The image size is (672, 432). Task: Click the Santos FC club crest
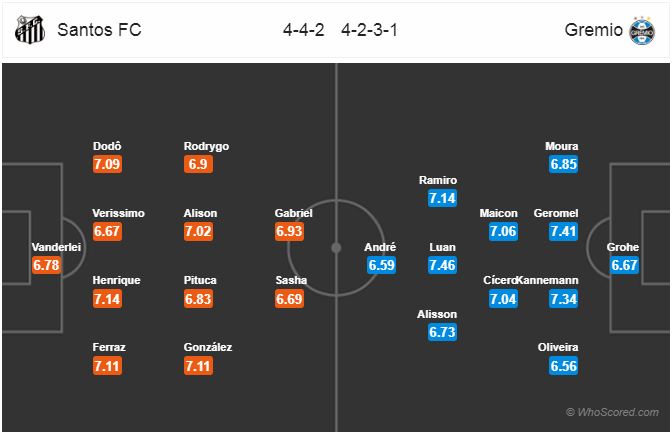(x=28, y=29)
